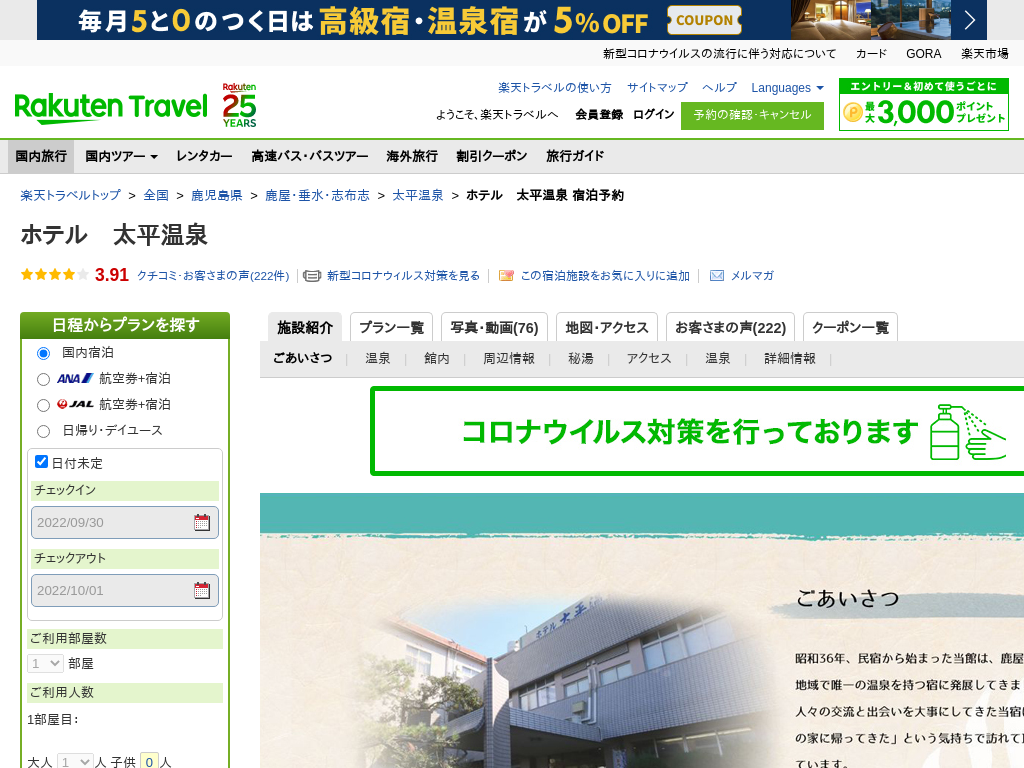The width and height of the screenshot is (1024, 768).
Task: Open the サイトマップ link
Action: 657,88
